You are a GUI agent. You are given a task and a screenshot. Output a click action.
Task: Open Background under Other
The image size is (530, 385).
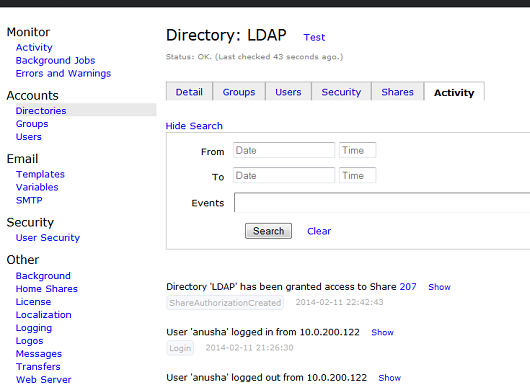pyautogui.click(x=43, y=276)
